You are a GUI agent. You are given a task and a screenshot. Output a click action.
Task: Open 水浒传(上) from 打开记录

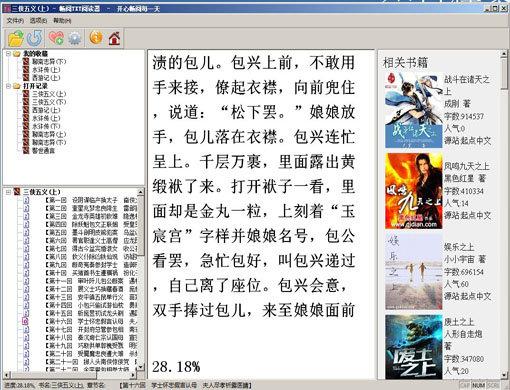[46, 118]
